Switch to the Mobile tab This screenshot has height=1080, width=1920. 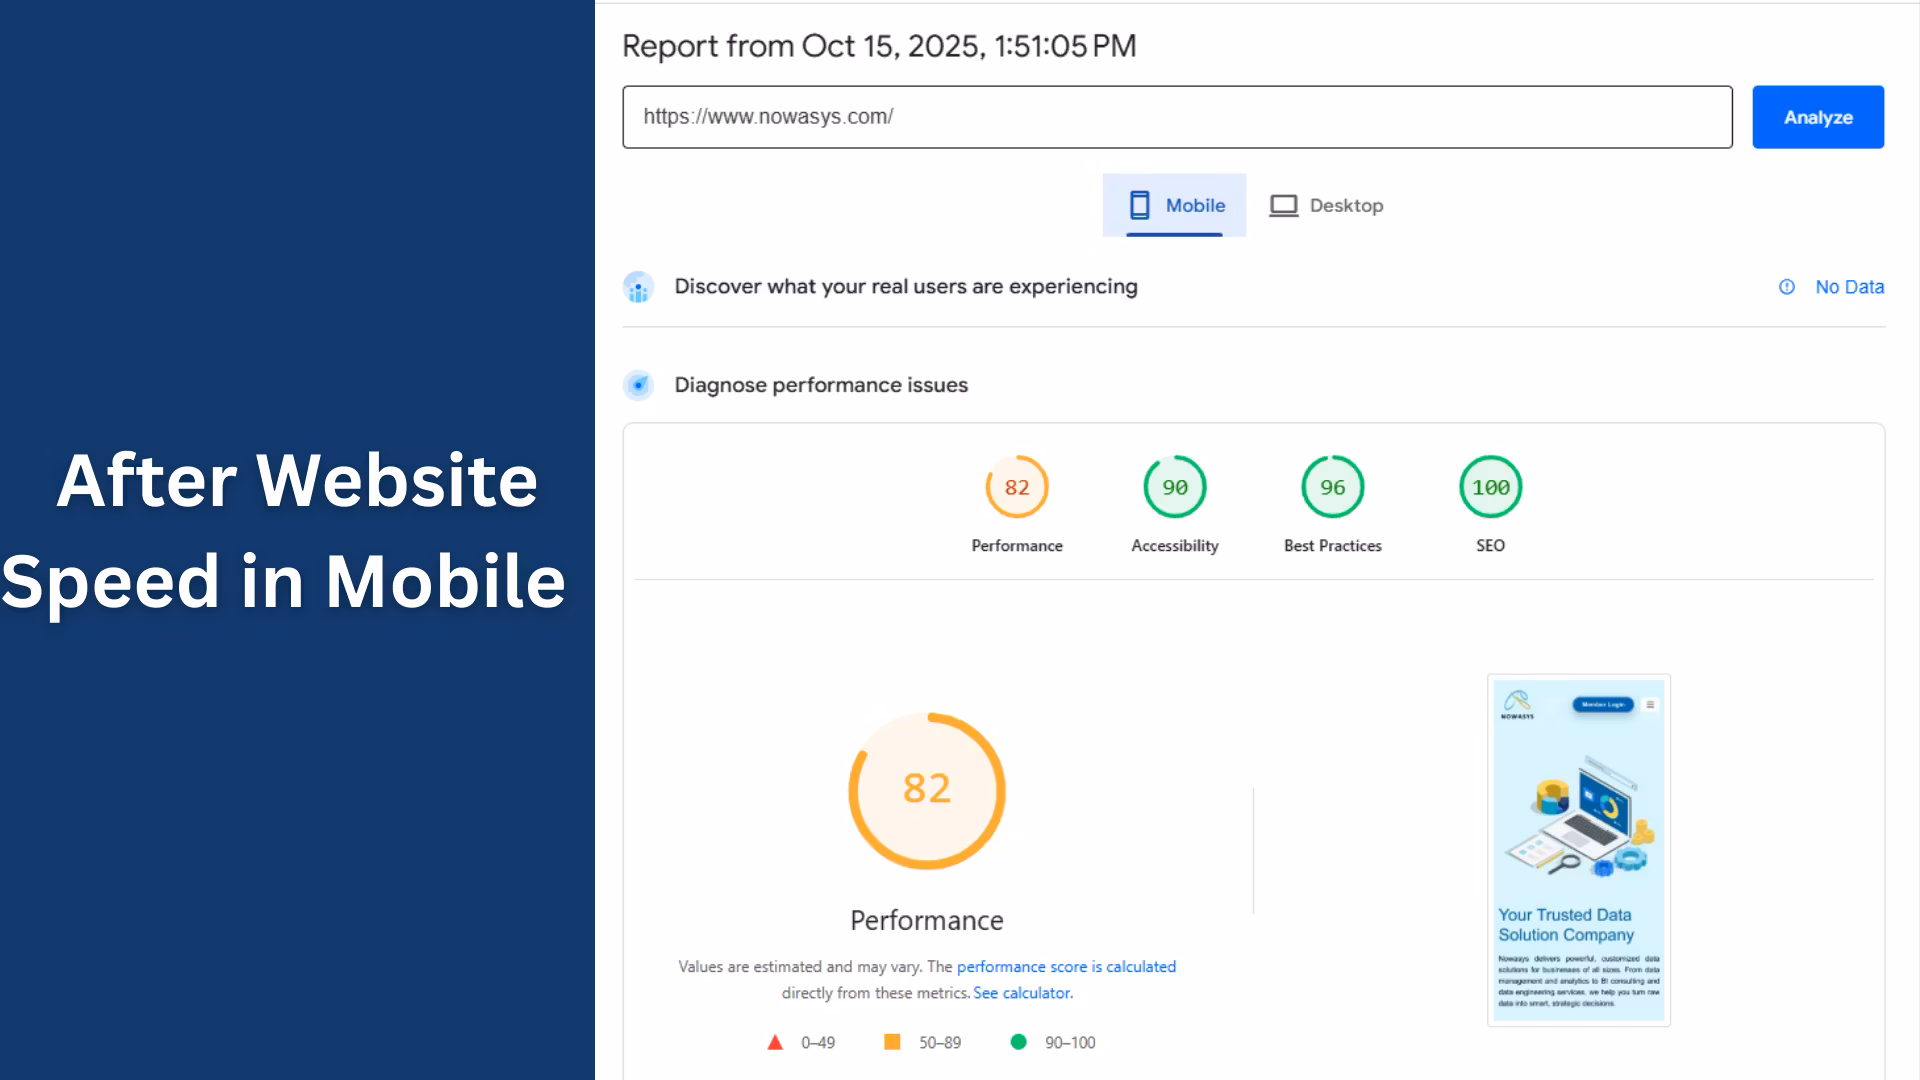(x=1194, y=205)
